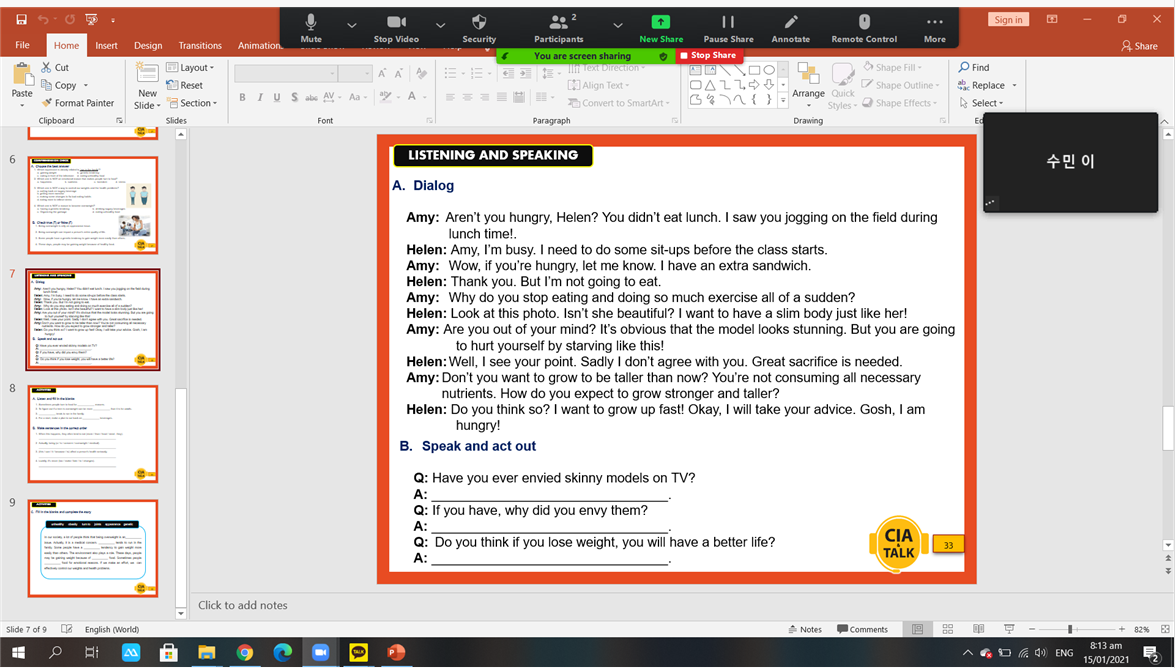
Task: Open Zoom Participants panel
Action: (558, 28)
